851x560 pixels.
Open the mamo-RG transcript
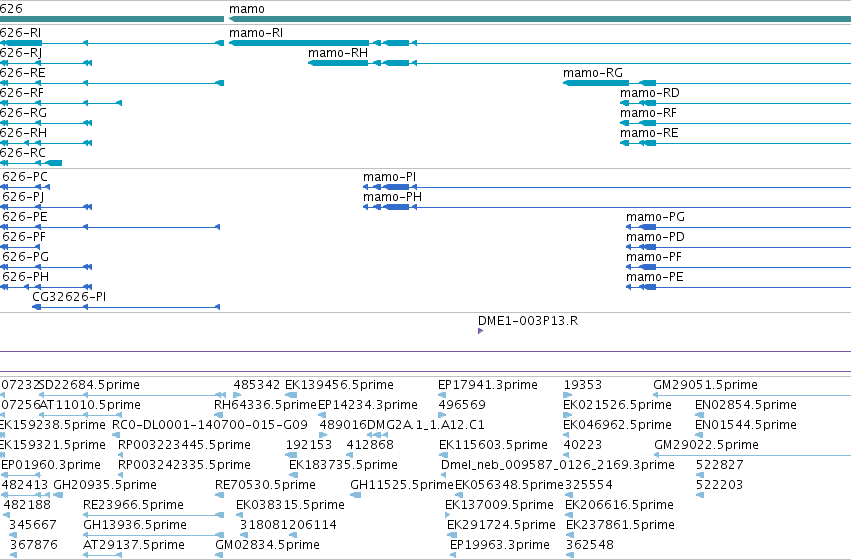point(707,83)
